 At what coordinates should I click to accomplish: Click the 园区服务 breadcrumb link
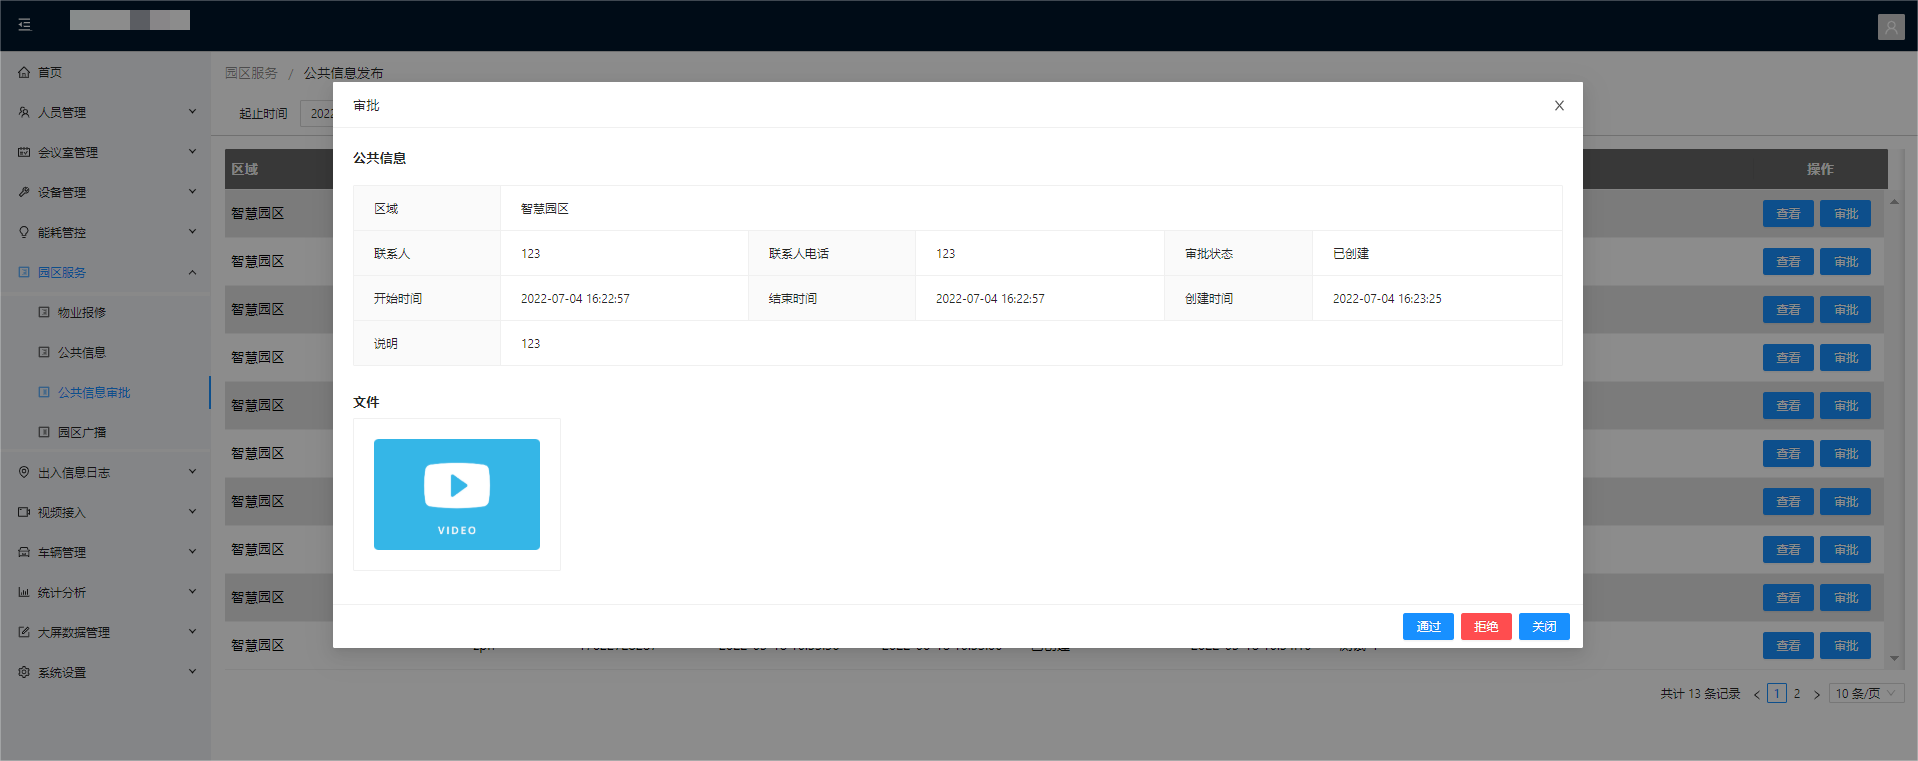251,73
